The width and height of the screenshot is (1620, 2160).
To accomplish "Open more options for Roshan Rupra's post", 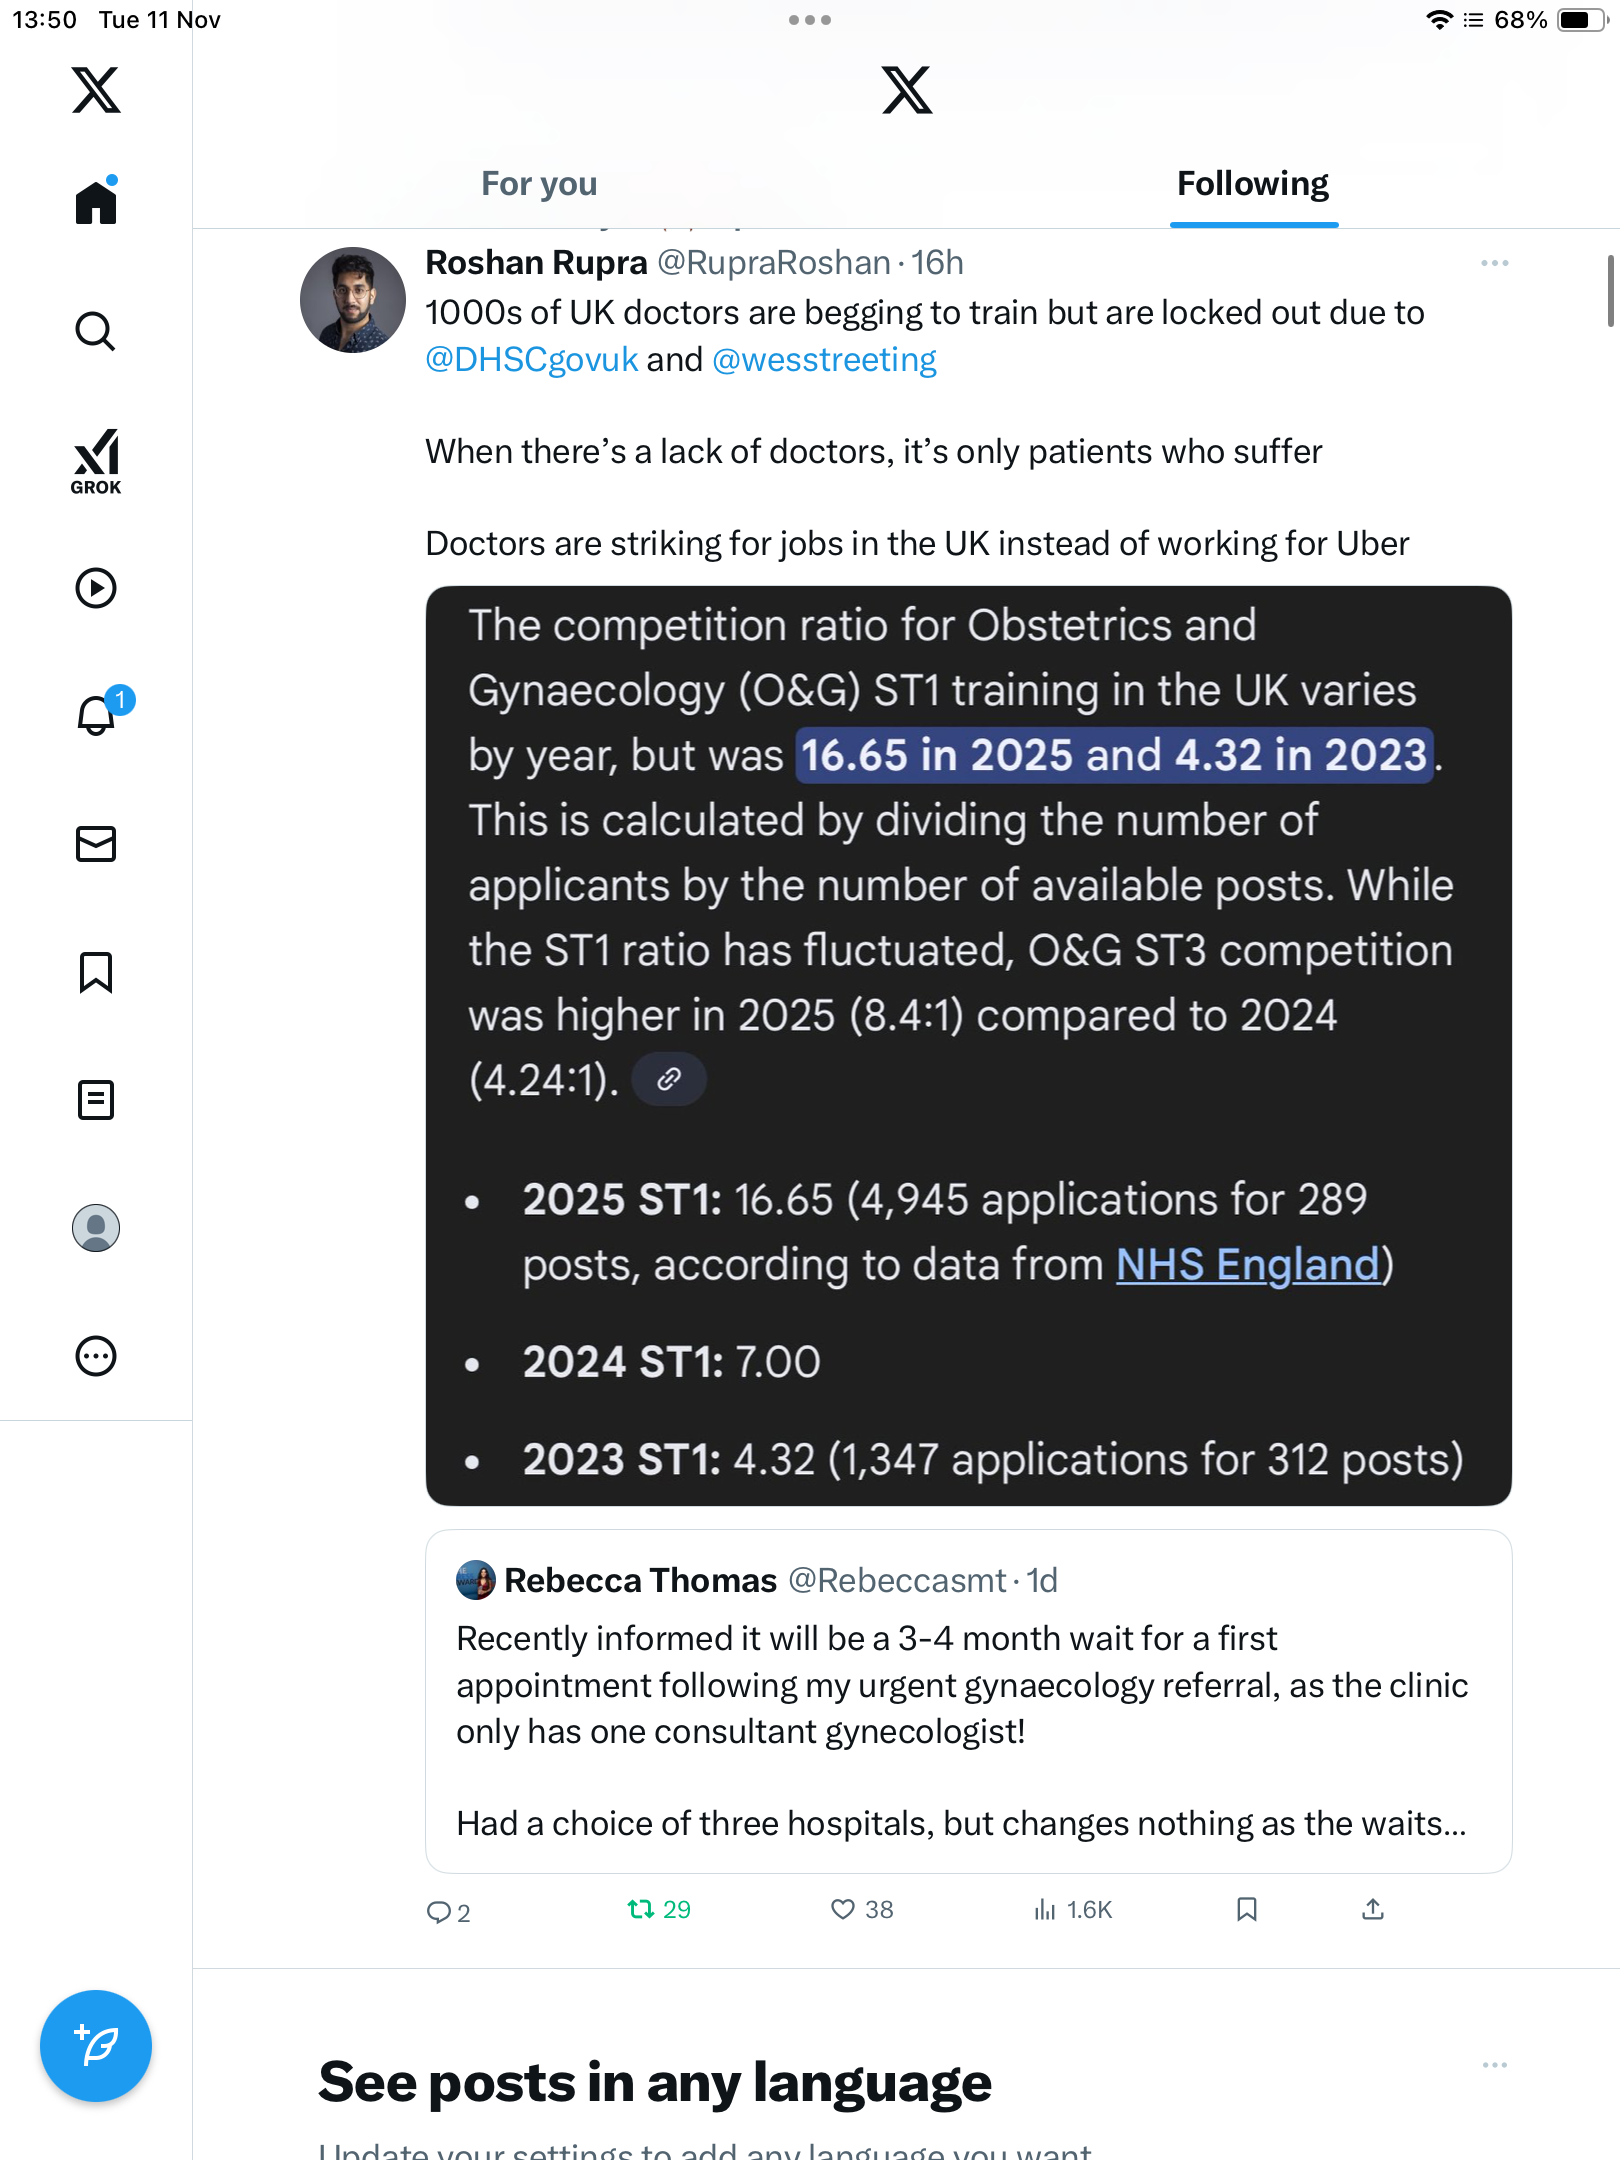I will pyautogui.click(x=1494, y=263).
